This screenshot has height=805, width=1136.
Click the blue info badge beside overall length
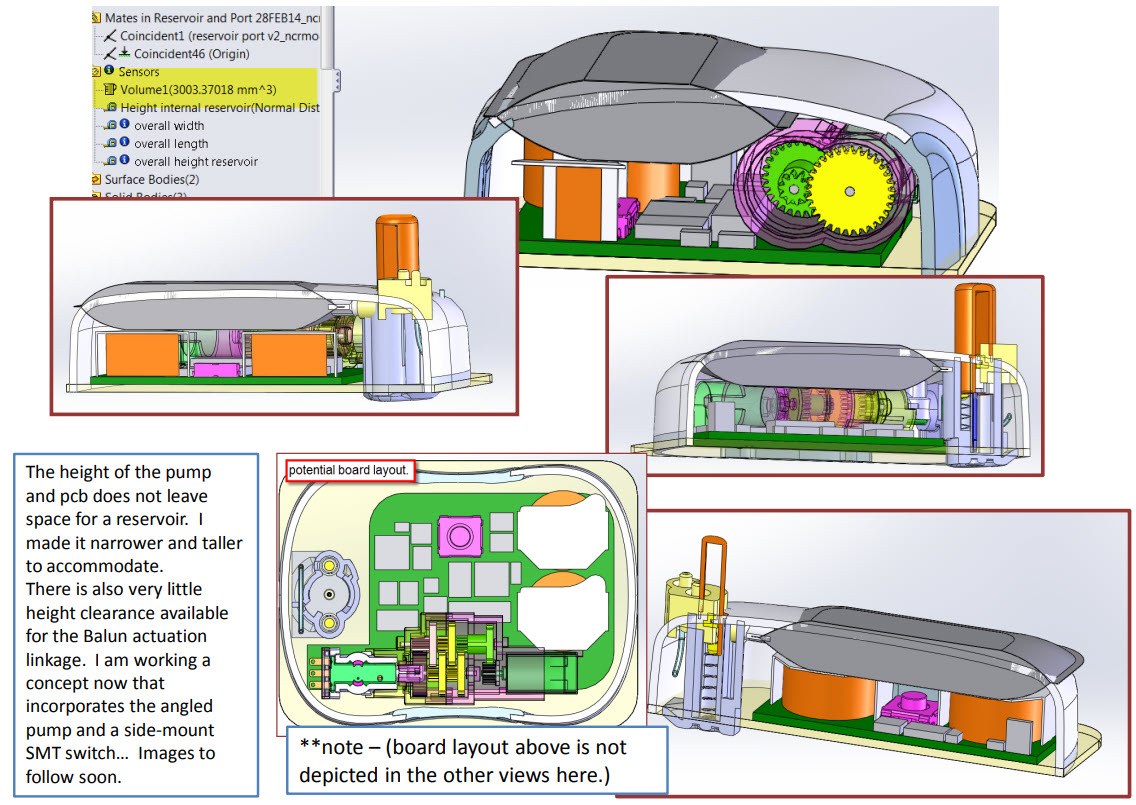[x=124, y=142]
